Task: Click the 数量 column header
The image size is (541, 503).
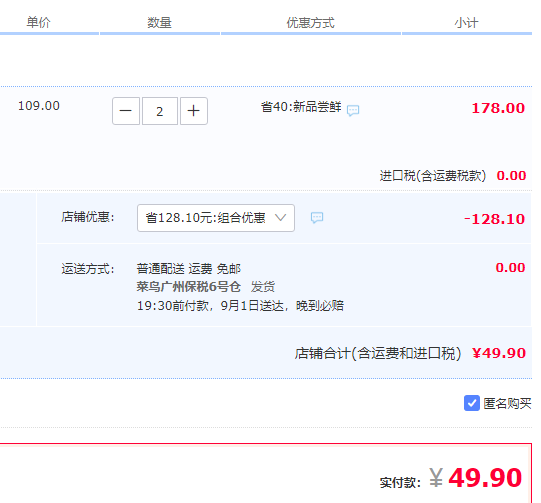Action: pyautogui.click(x=159, y=23)
